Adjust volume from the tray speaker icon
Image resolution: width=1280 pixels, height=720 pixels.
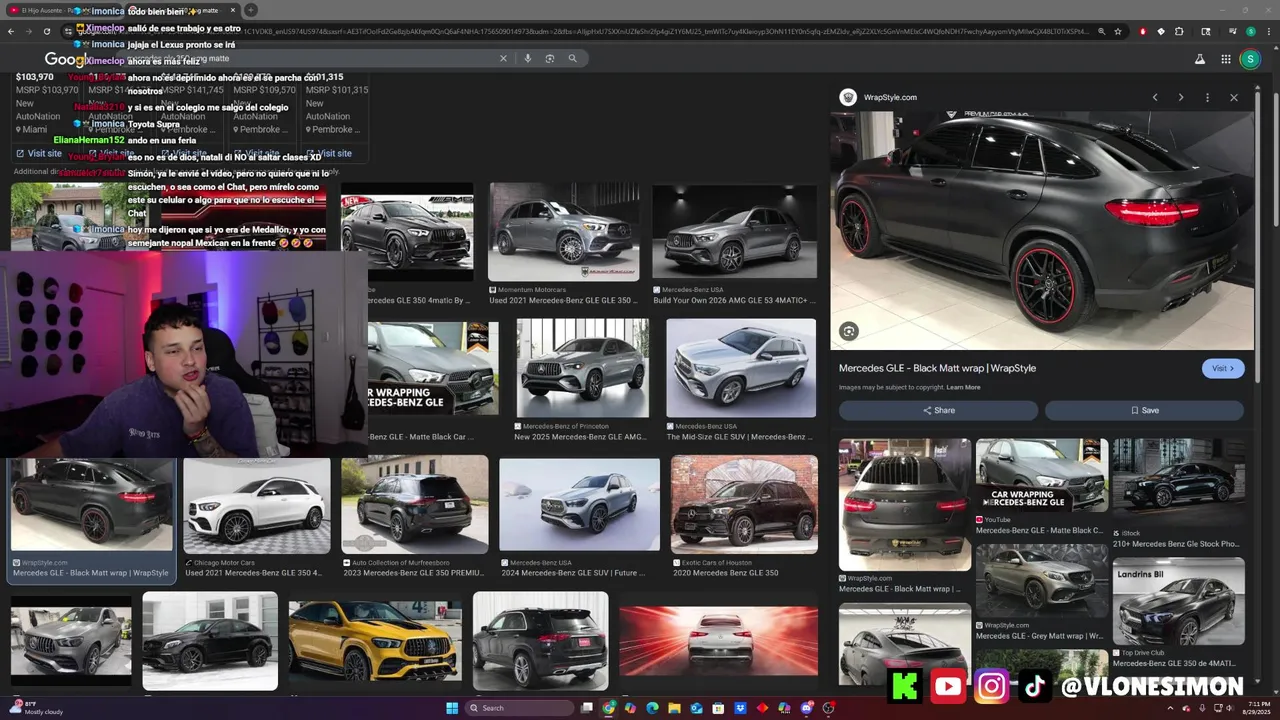(x=1231, y=708)
